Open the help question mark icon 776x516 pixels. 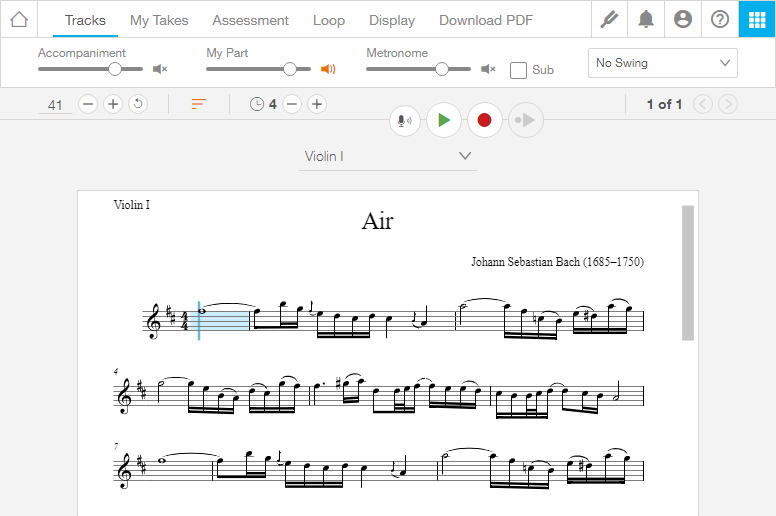(x=720, y=20)
